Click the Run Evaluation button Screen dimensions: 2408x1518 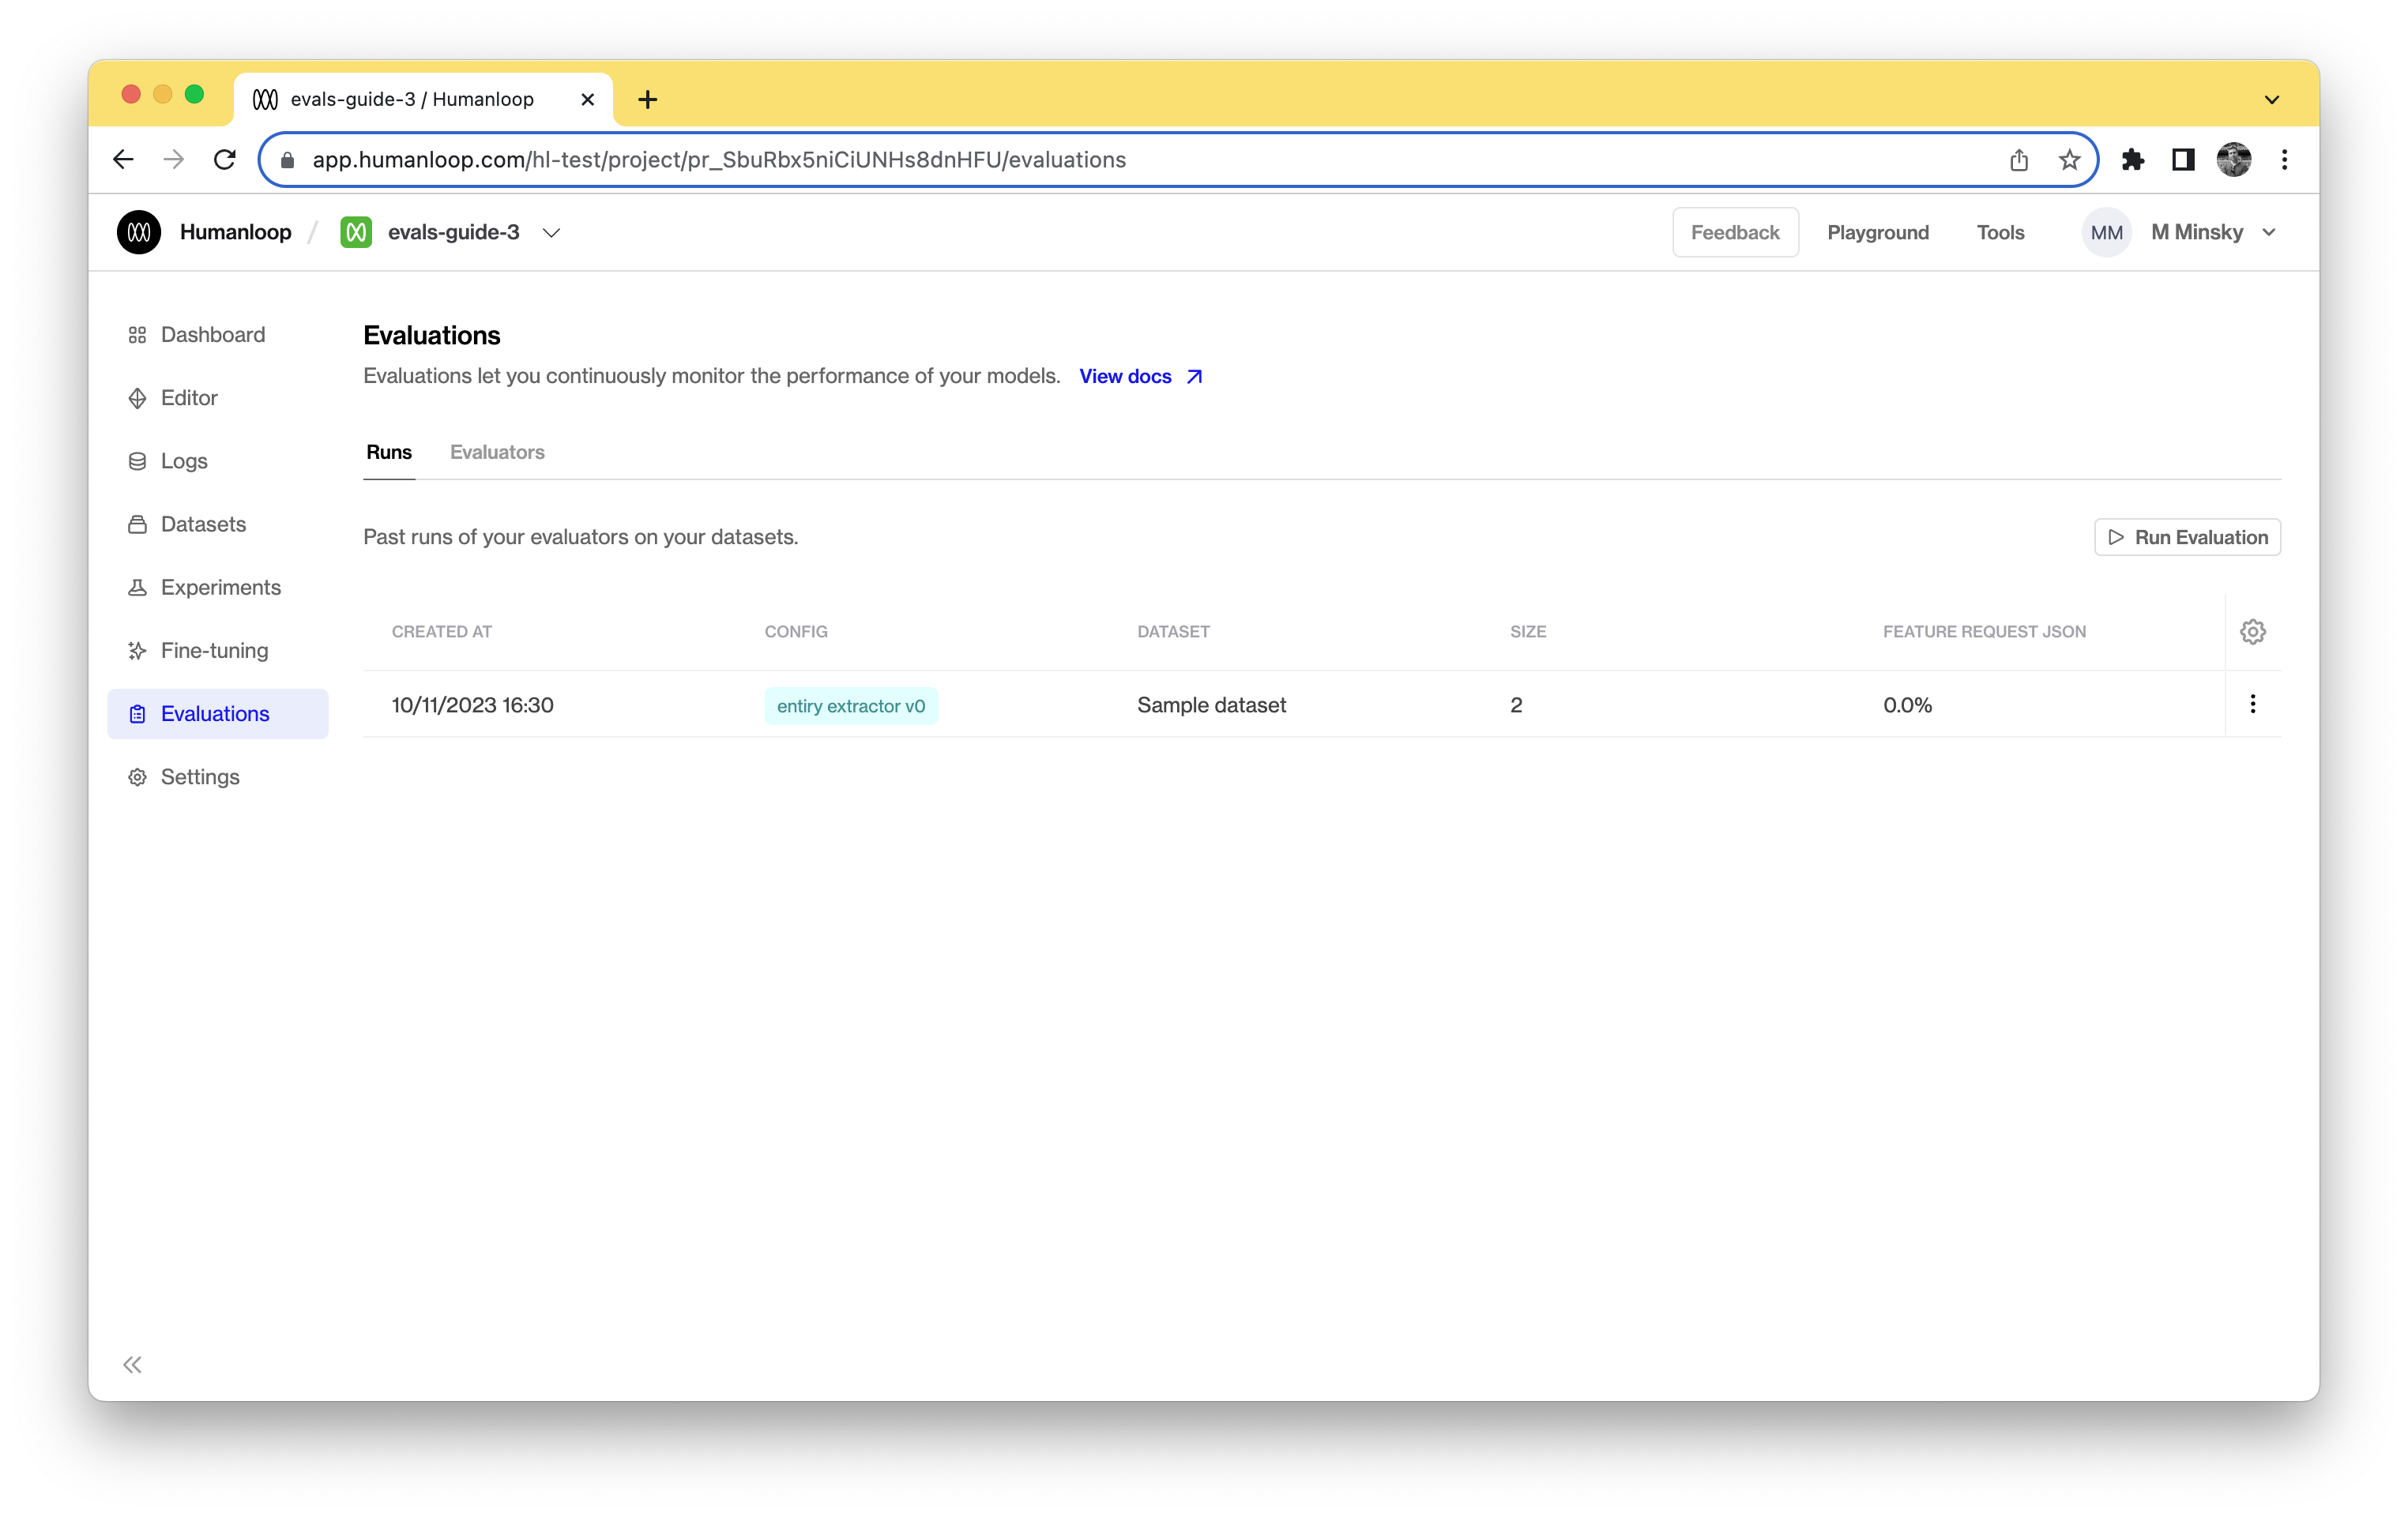(2187, 537)
